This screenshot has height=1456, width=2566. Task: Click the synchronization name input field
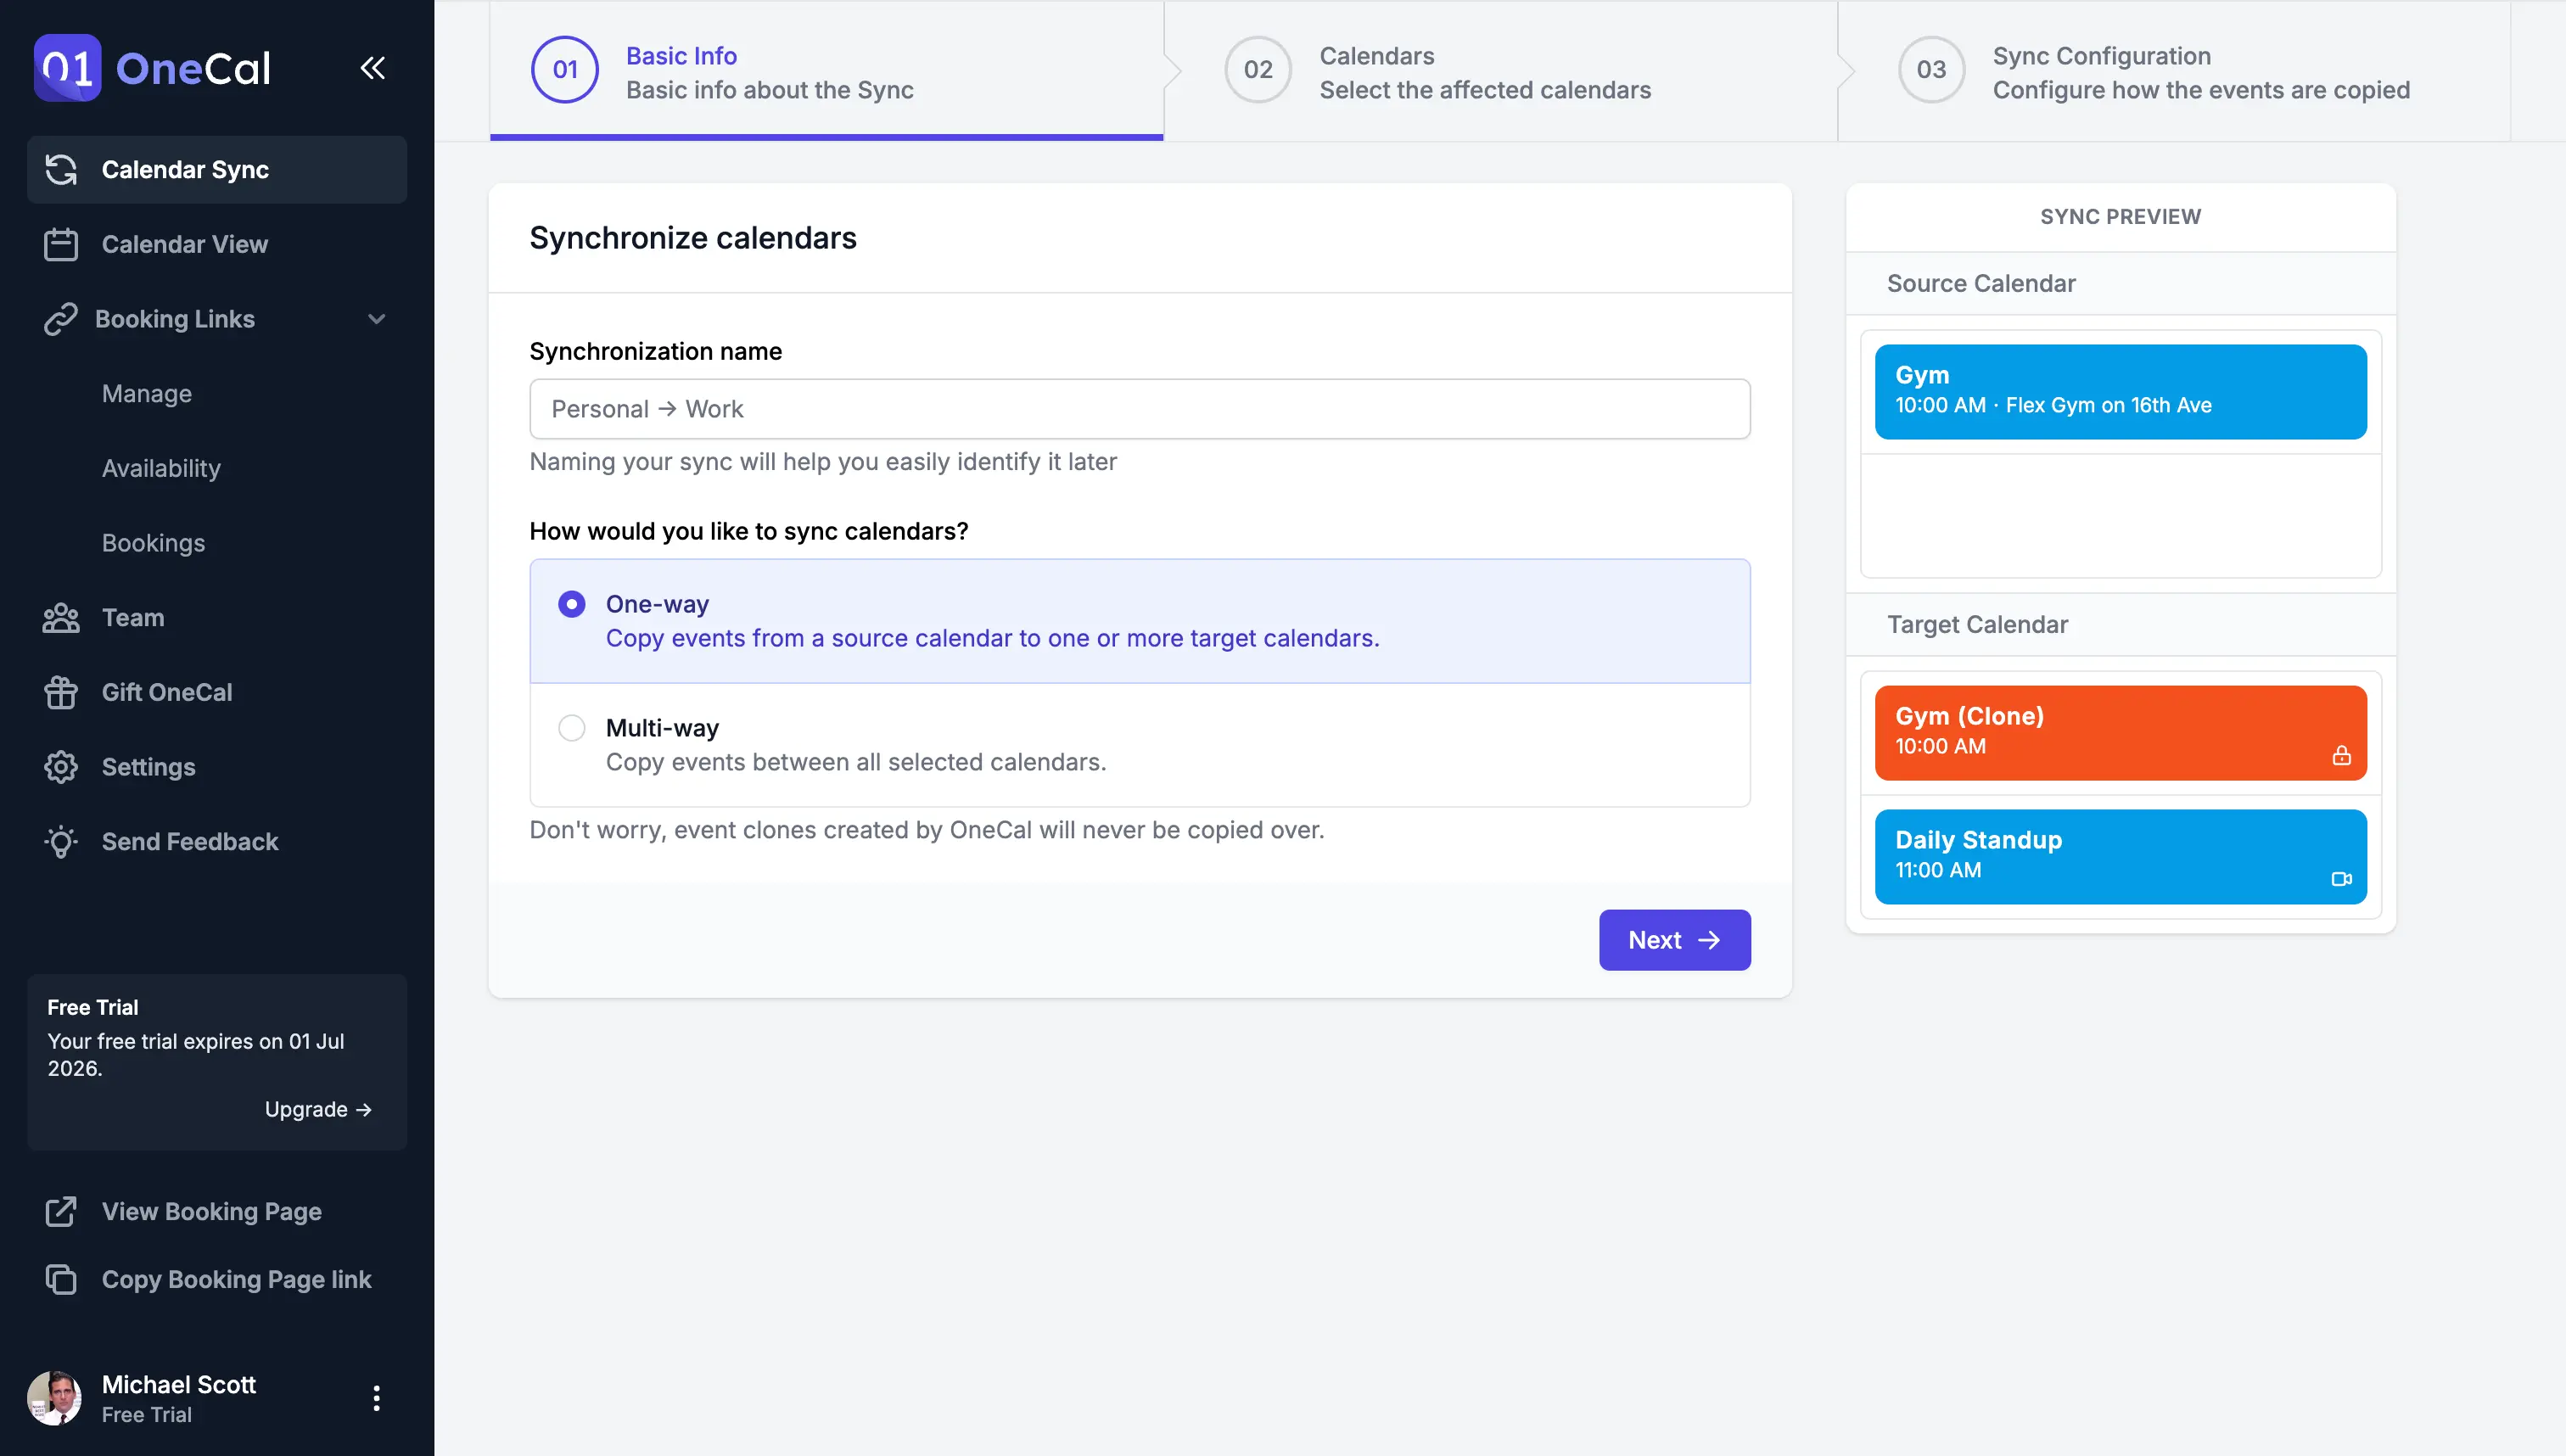(x=1140, y=407)
